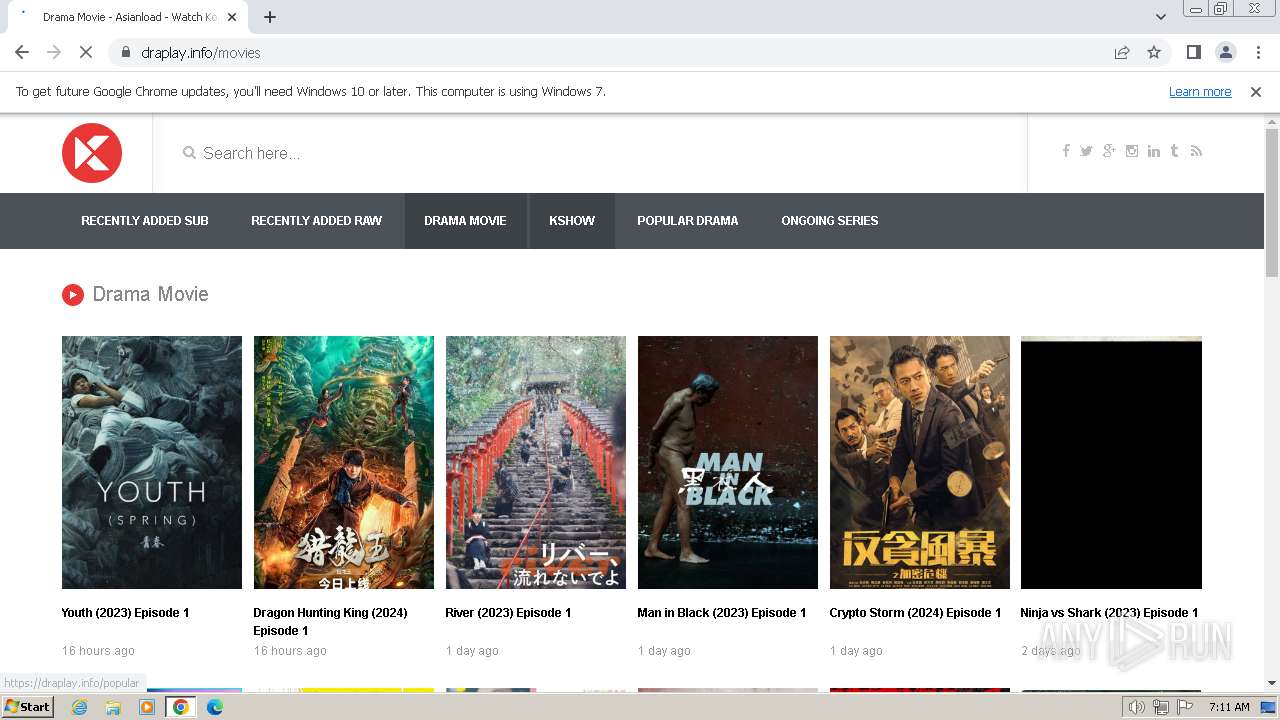Select Drama Movie menu item
The width and height of the screenshot is (1280, 720).
(465, 221)
